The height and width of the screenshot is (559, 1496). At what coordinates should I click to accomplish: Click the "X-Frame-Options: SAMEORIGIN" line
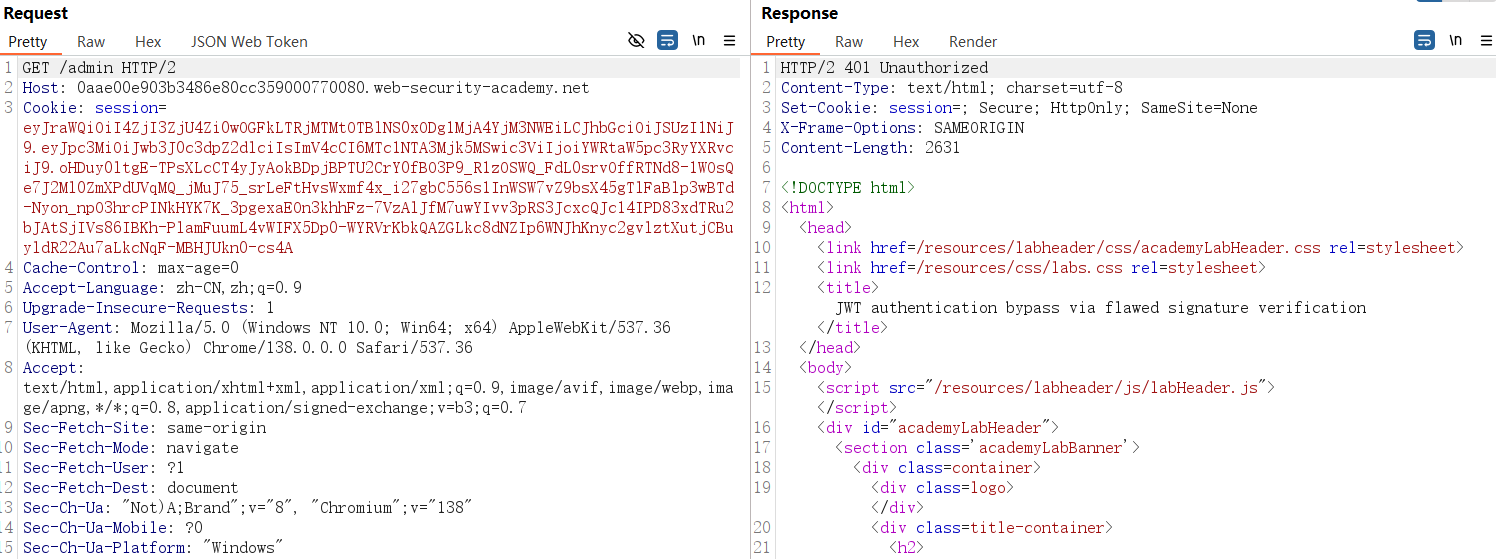902,128
